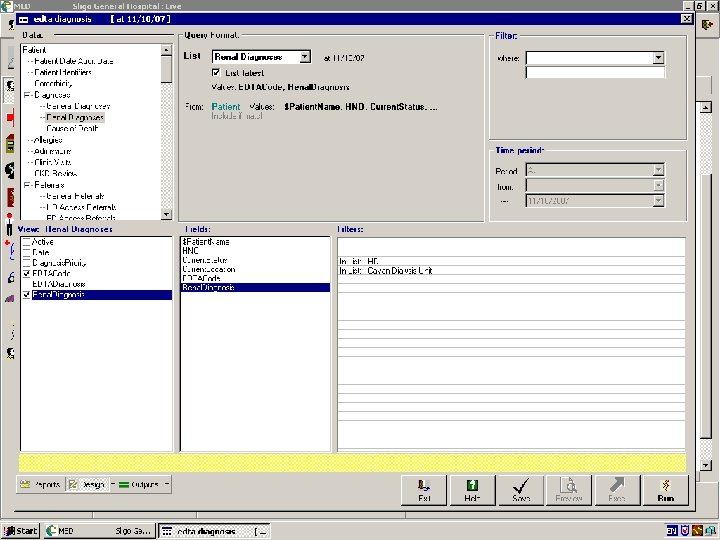Select General Referrals in the Data tree
720x540 pixels.
pyautogui.click(x=75, y=196)
